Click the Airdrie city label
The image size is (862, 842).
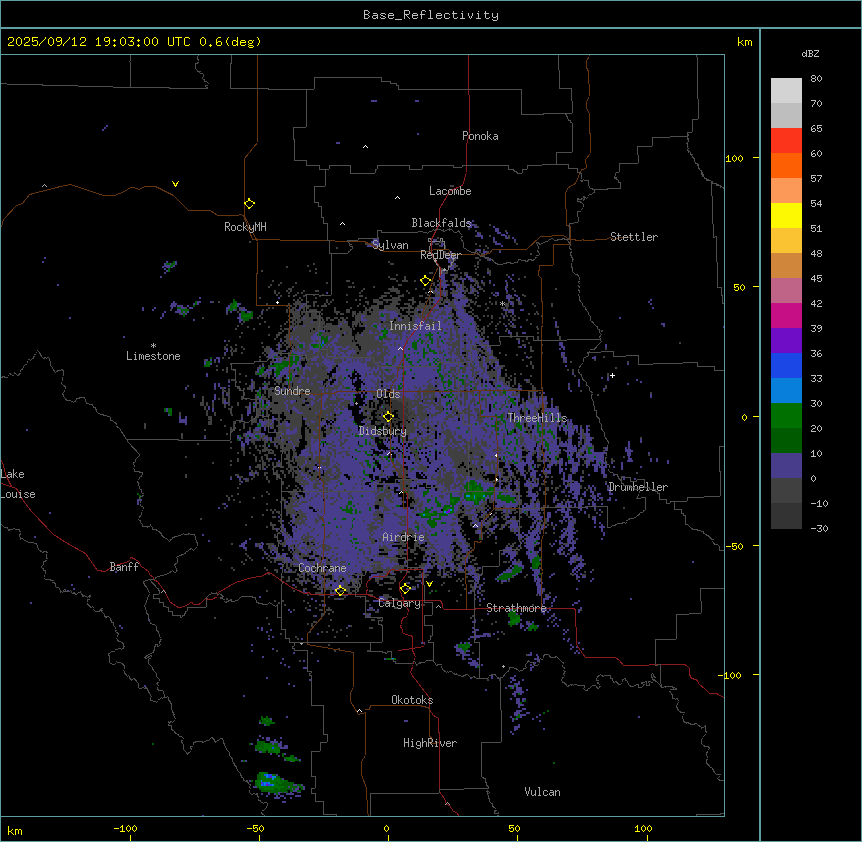(403, 537)
